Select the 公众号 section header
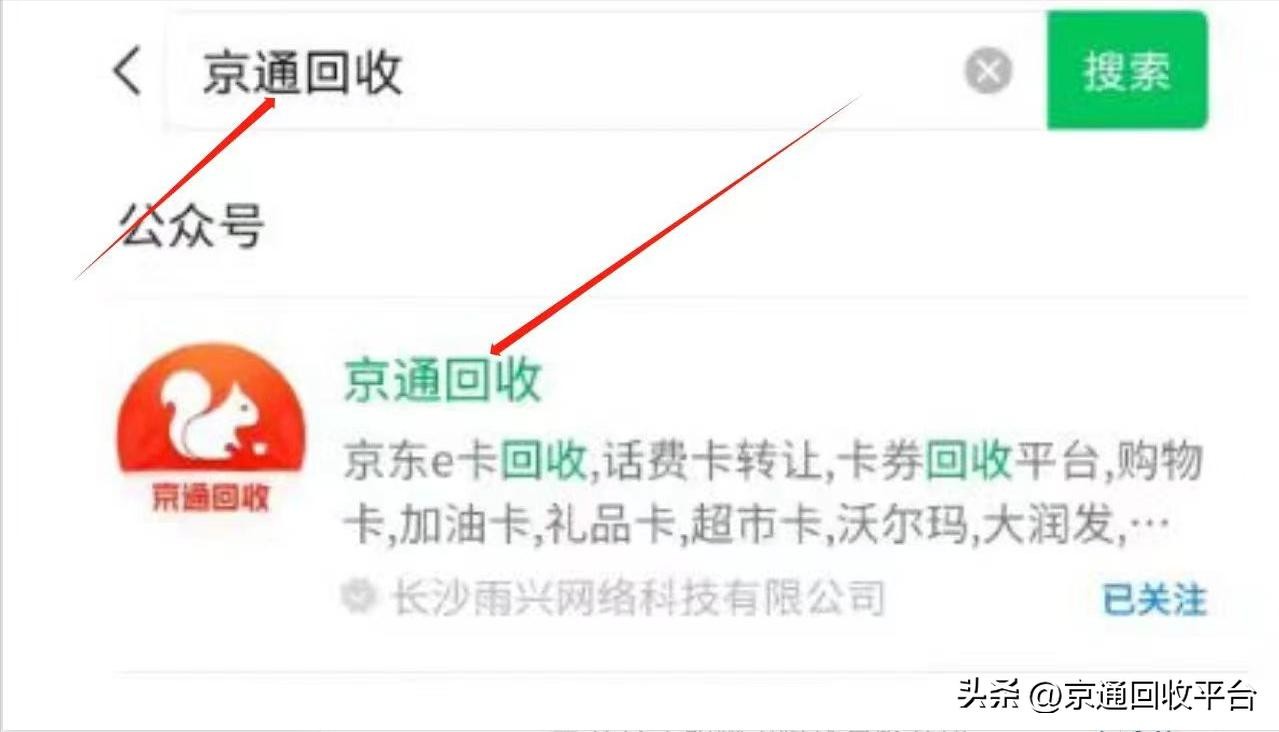Screen dimensions: 1279x732 pyautogui.click(x=192, y=225)
